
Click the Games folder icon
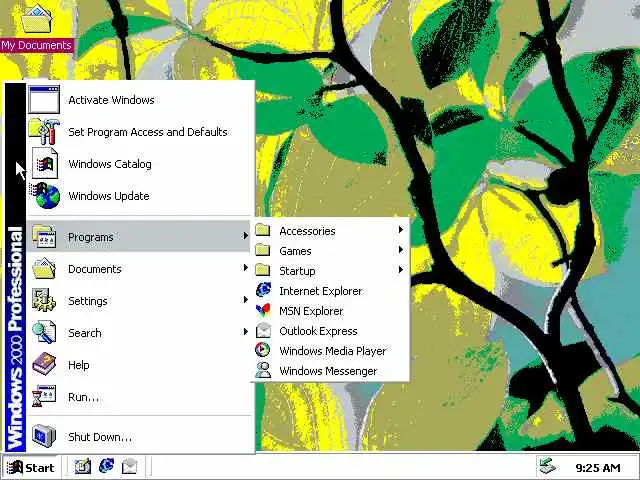pyautogui.click(x=263, y=250)
